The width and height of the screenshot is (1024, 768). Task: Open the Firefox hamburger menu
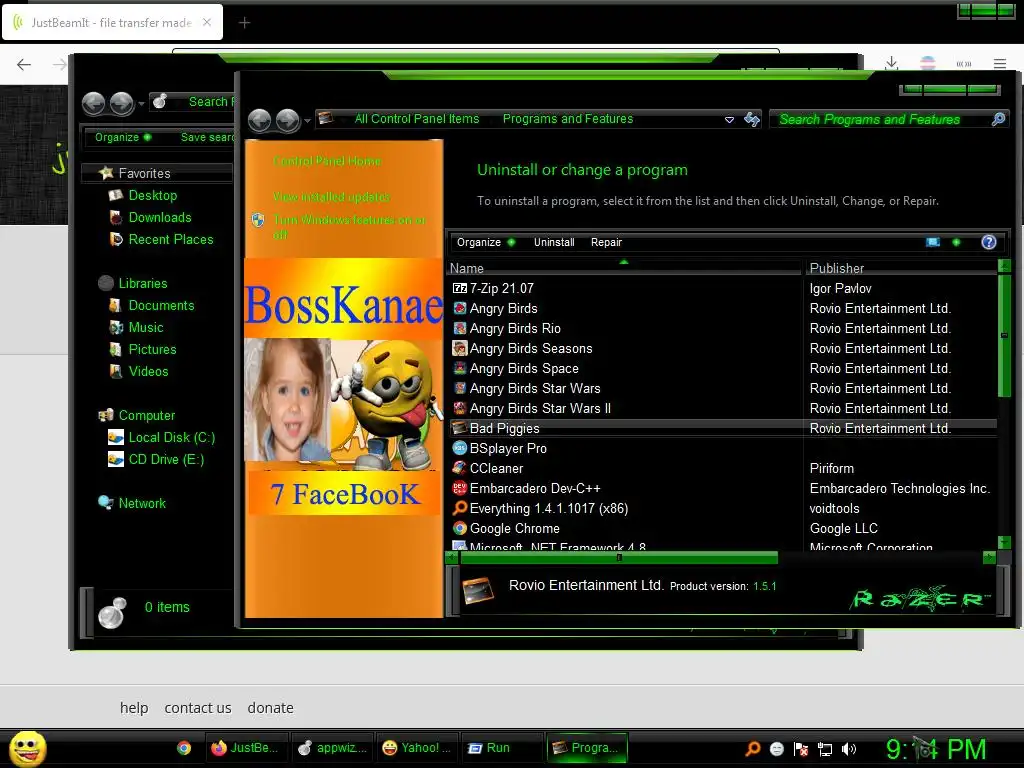tap(1000, 63)
